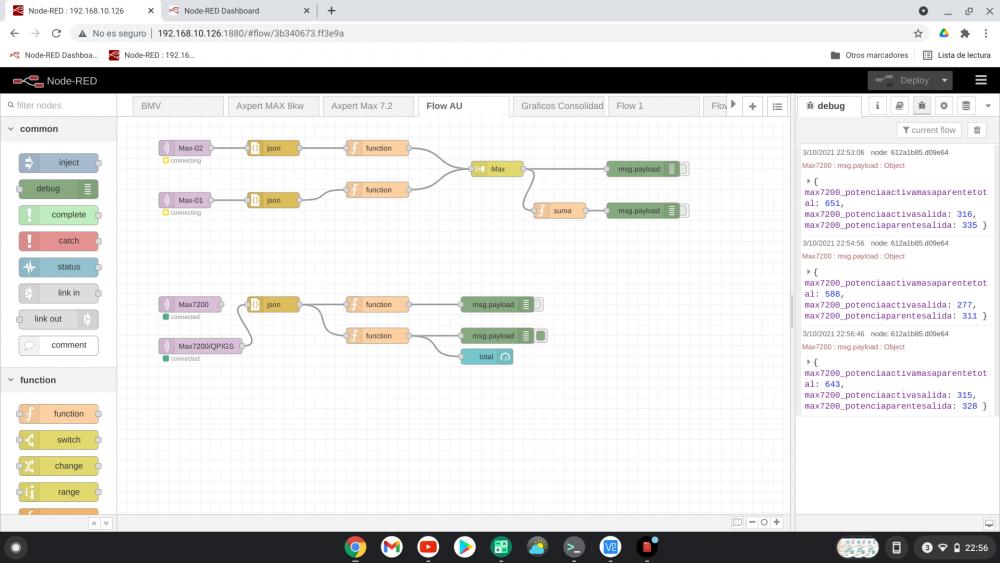Open the info sidebar tab icon
The height and width of the screenshot is (563, 1000).
[x=878, y=106]
